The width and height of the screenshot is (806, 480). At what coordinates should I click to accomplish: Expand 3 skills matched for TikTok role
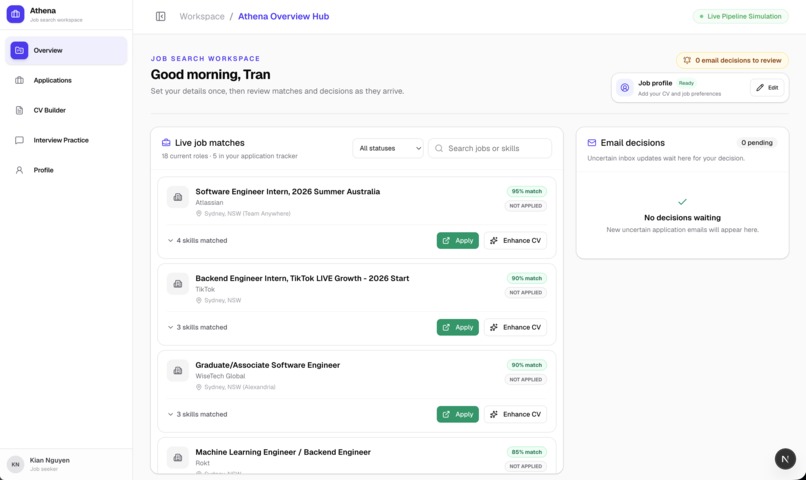coord(197,327)
